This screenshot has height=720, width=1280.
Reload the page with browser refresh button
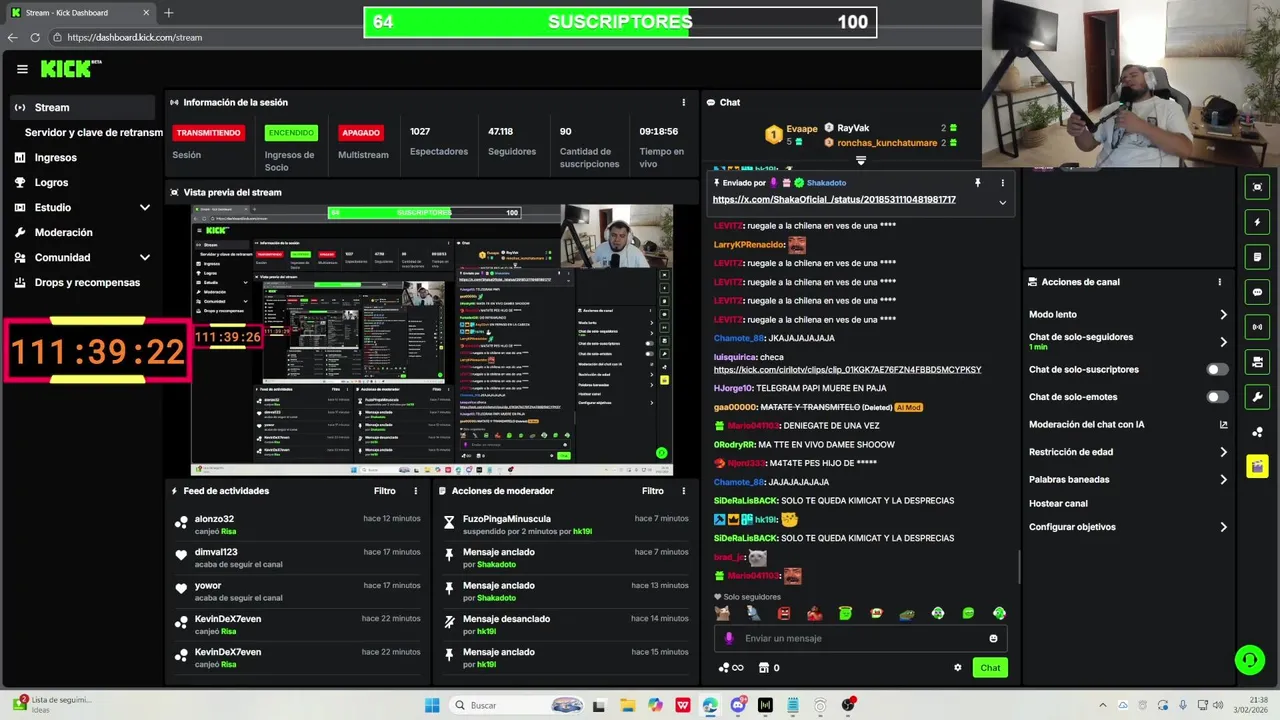click(x=35, y=37)
